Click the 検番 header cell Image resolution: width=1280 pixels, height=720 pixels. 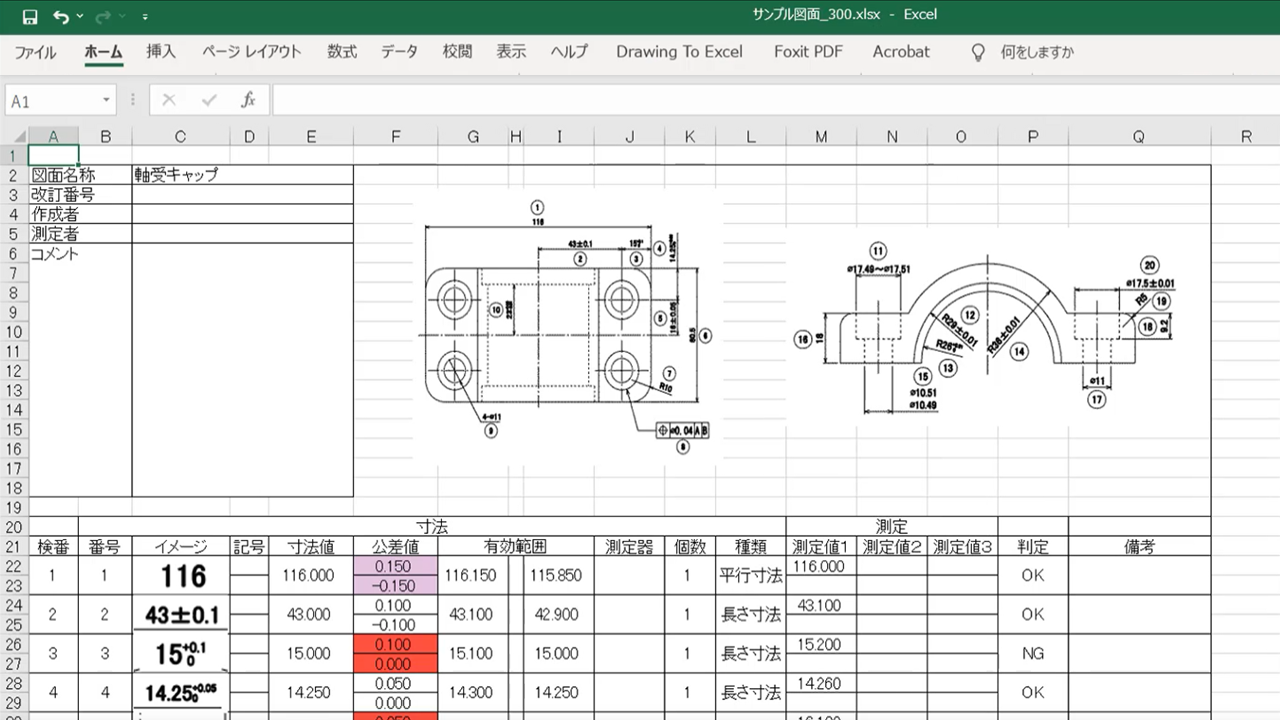[53, 546]
